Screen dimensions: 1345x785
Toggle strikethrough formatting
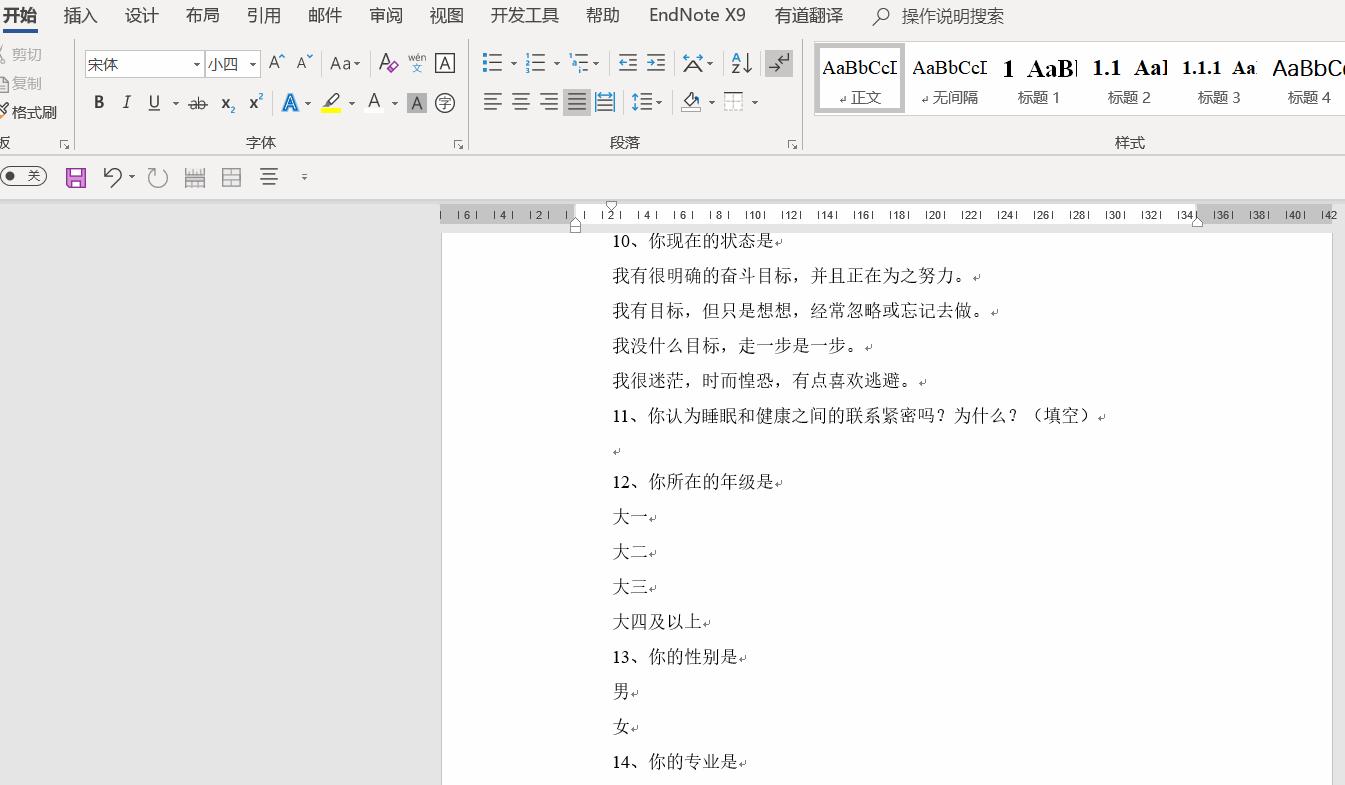pyautogui.click(x=198, y=101)
